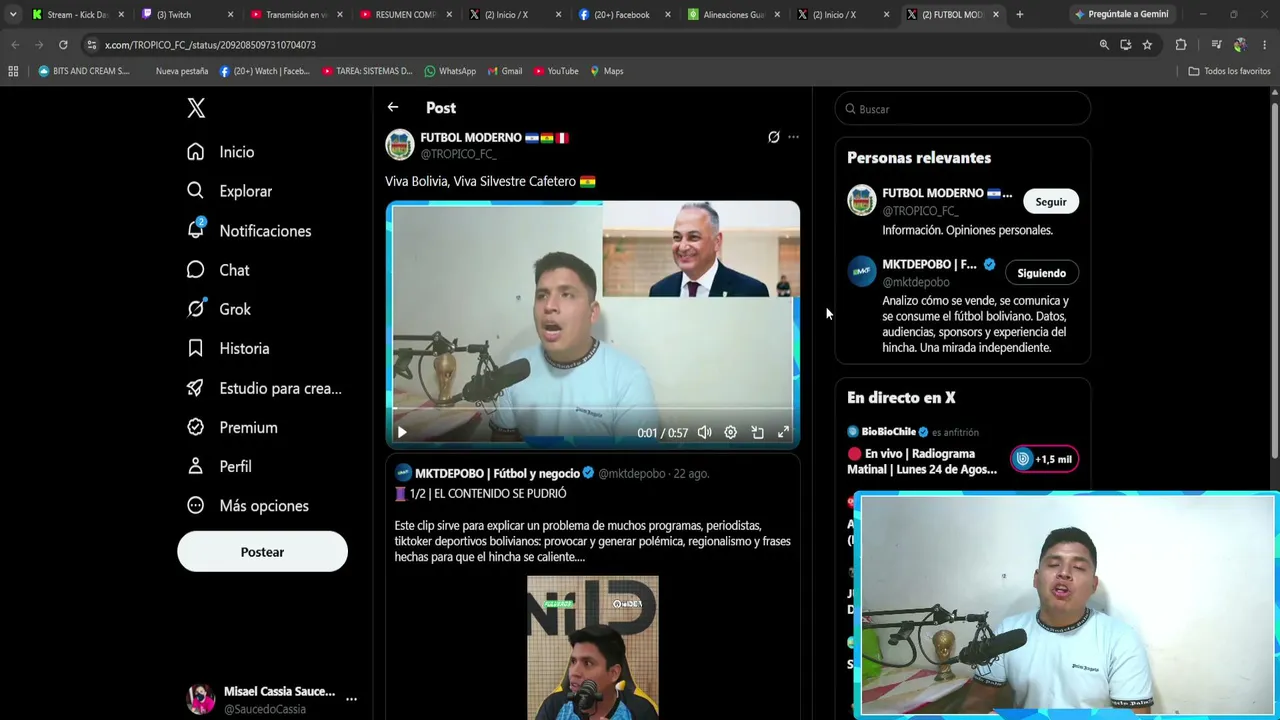The image size is (1280, 720).
Task: Click the Chat bubble icon
Action: point(196,270)
